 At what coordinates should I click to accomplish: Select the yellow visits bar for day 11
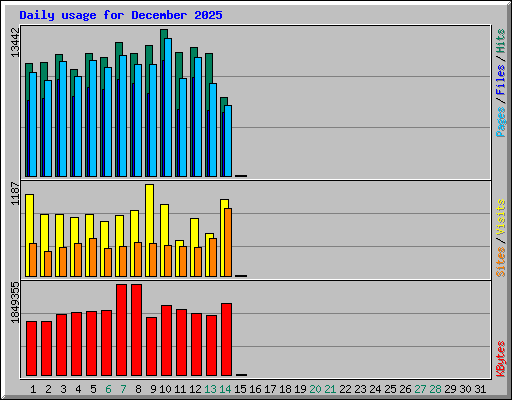[x=179, y=243]
